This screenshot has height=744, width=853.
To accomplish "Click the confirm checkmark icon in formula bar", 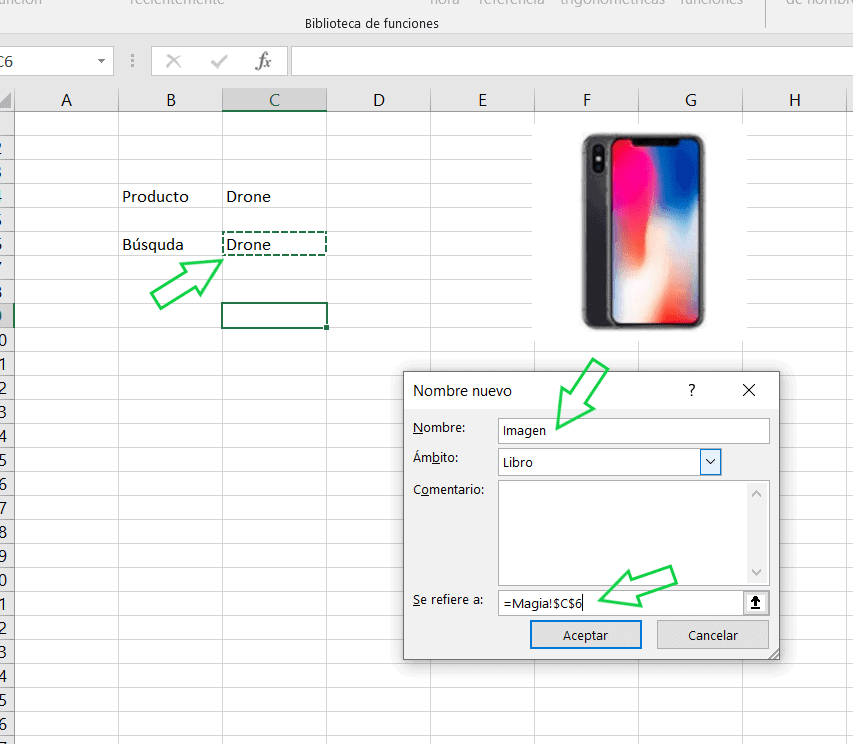I will pyautogui.click(x=219, y=61).
